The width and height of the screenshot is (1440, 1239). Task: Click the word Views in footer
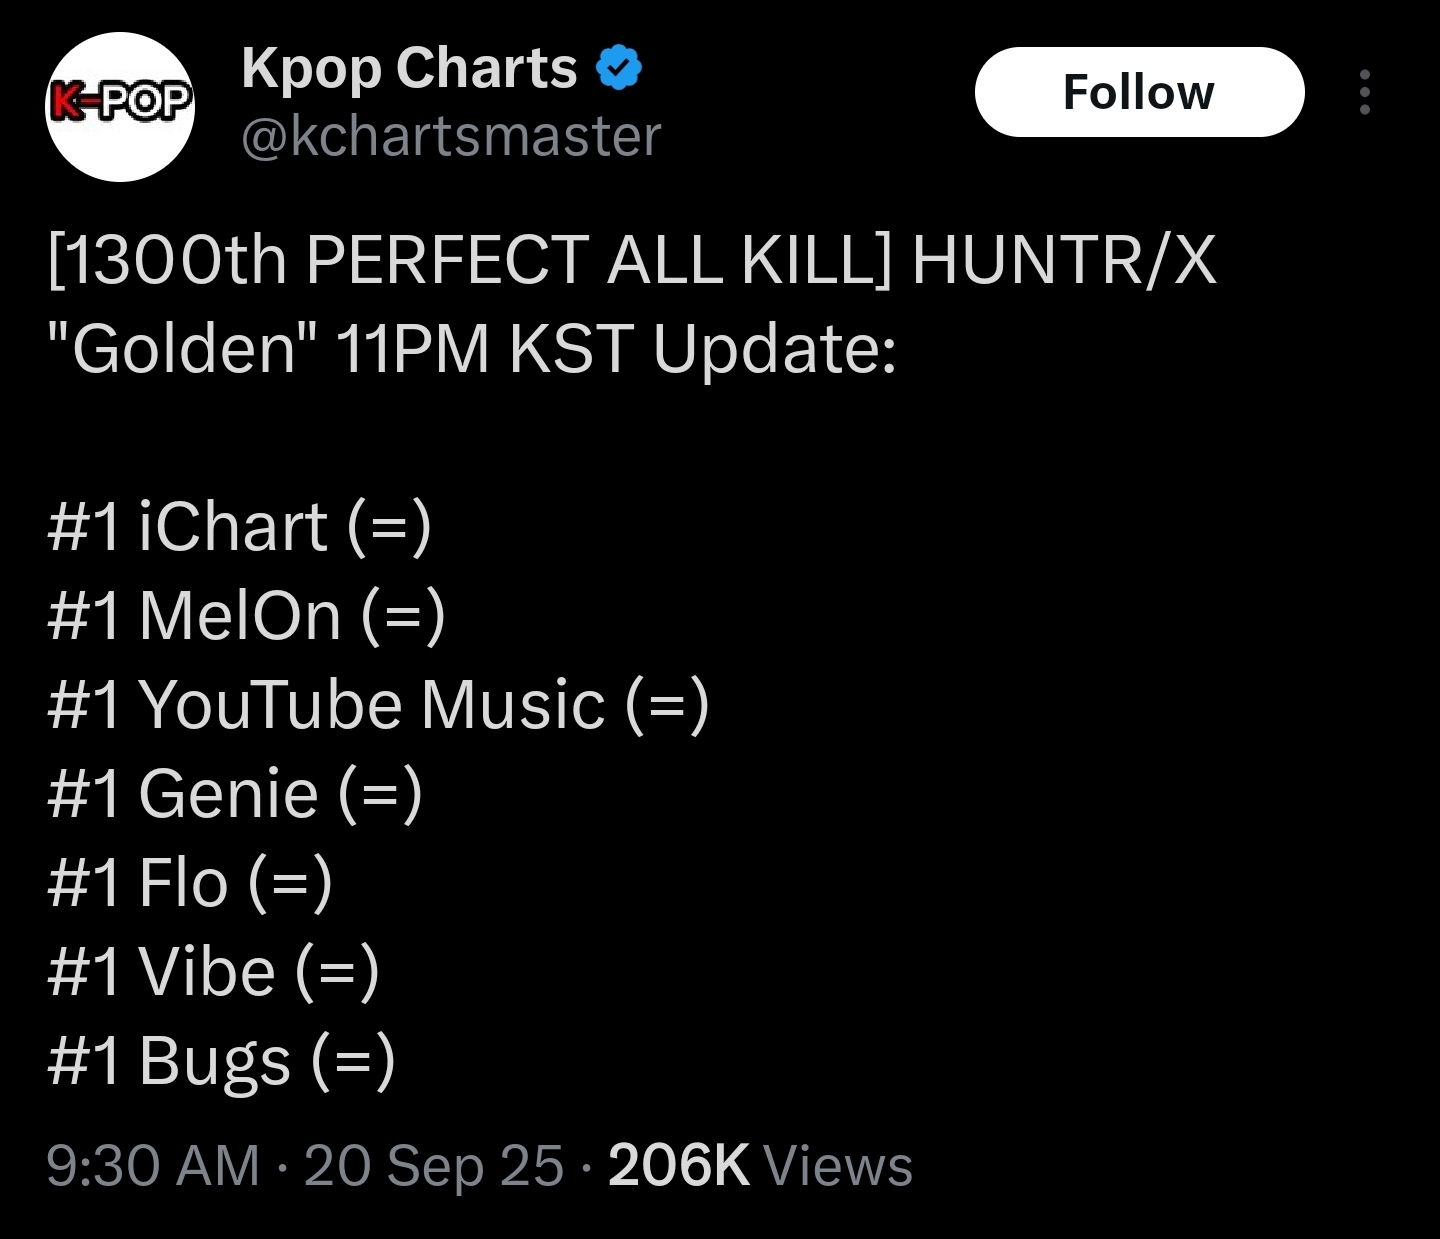(838, 1166)
